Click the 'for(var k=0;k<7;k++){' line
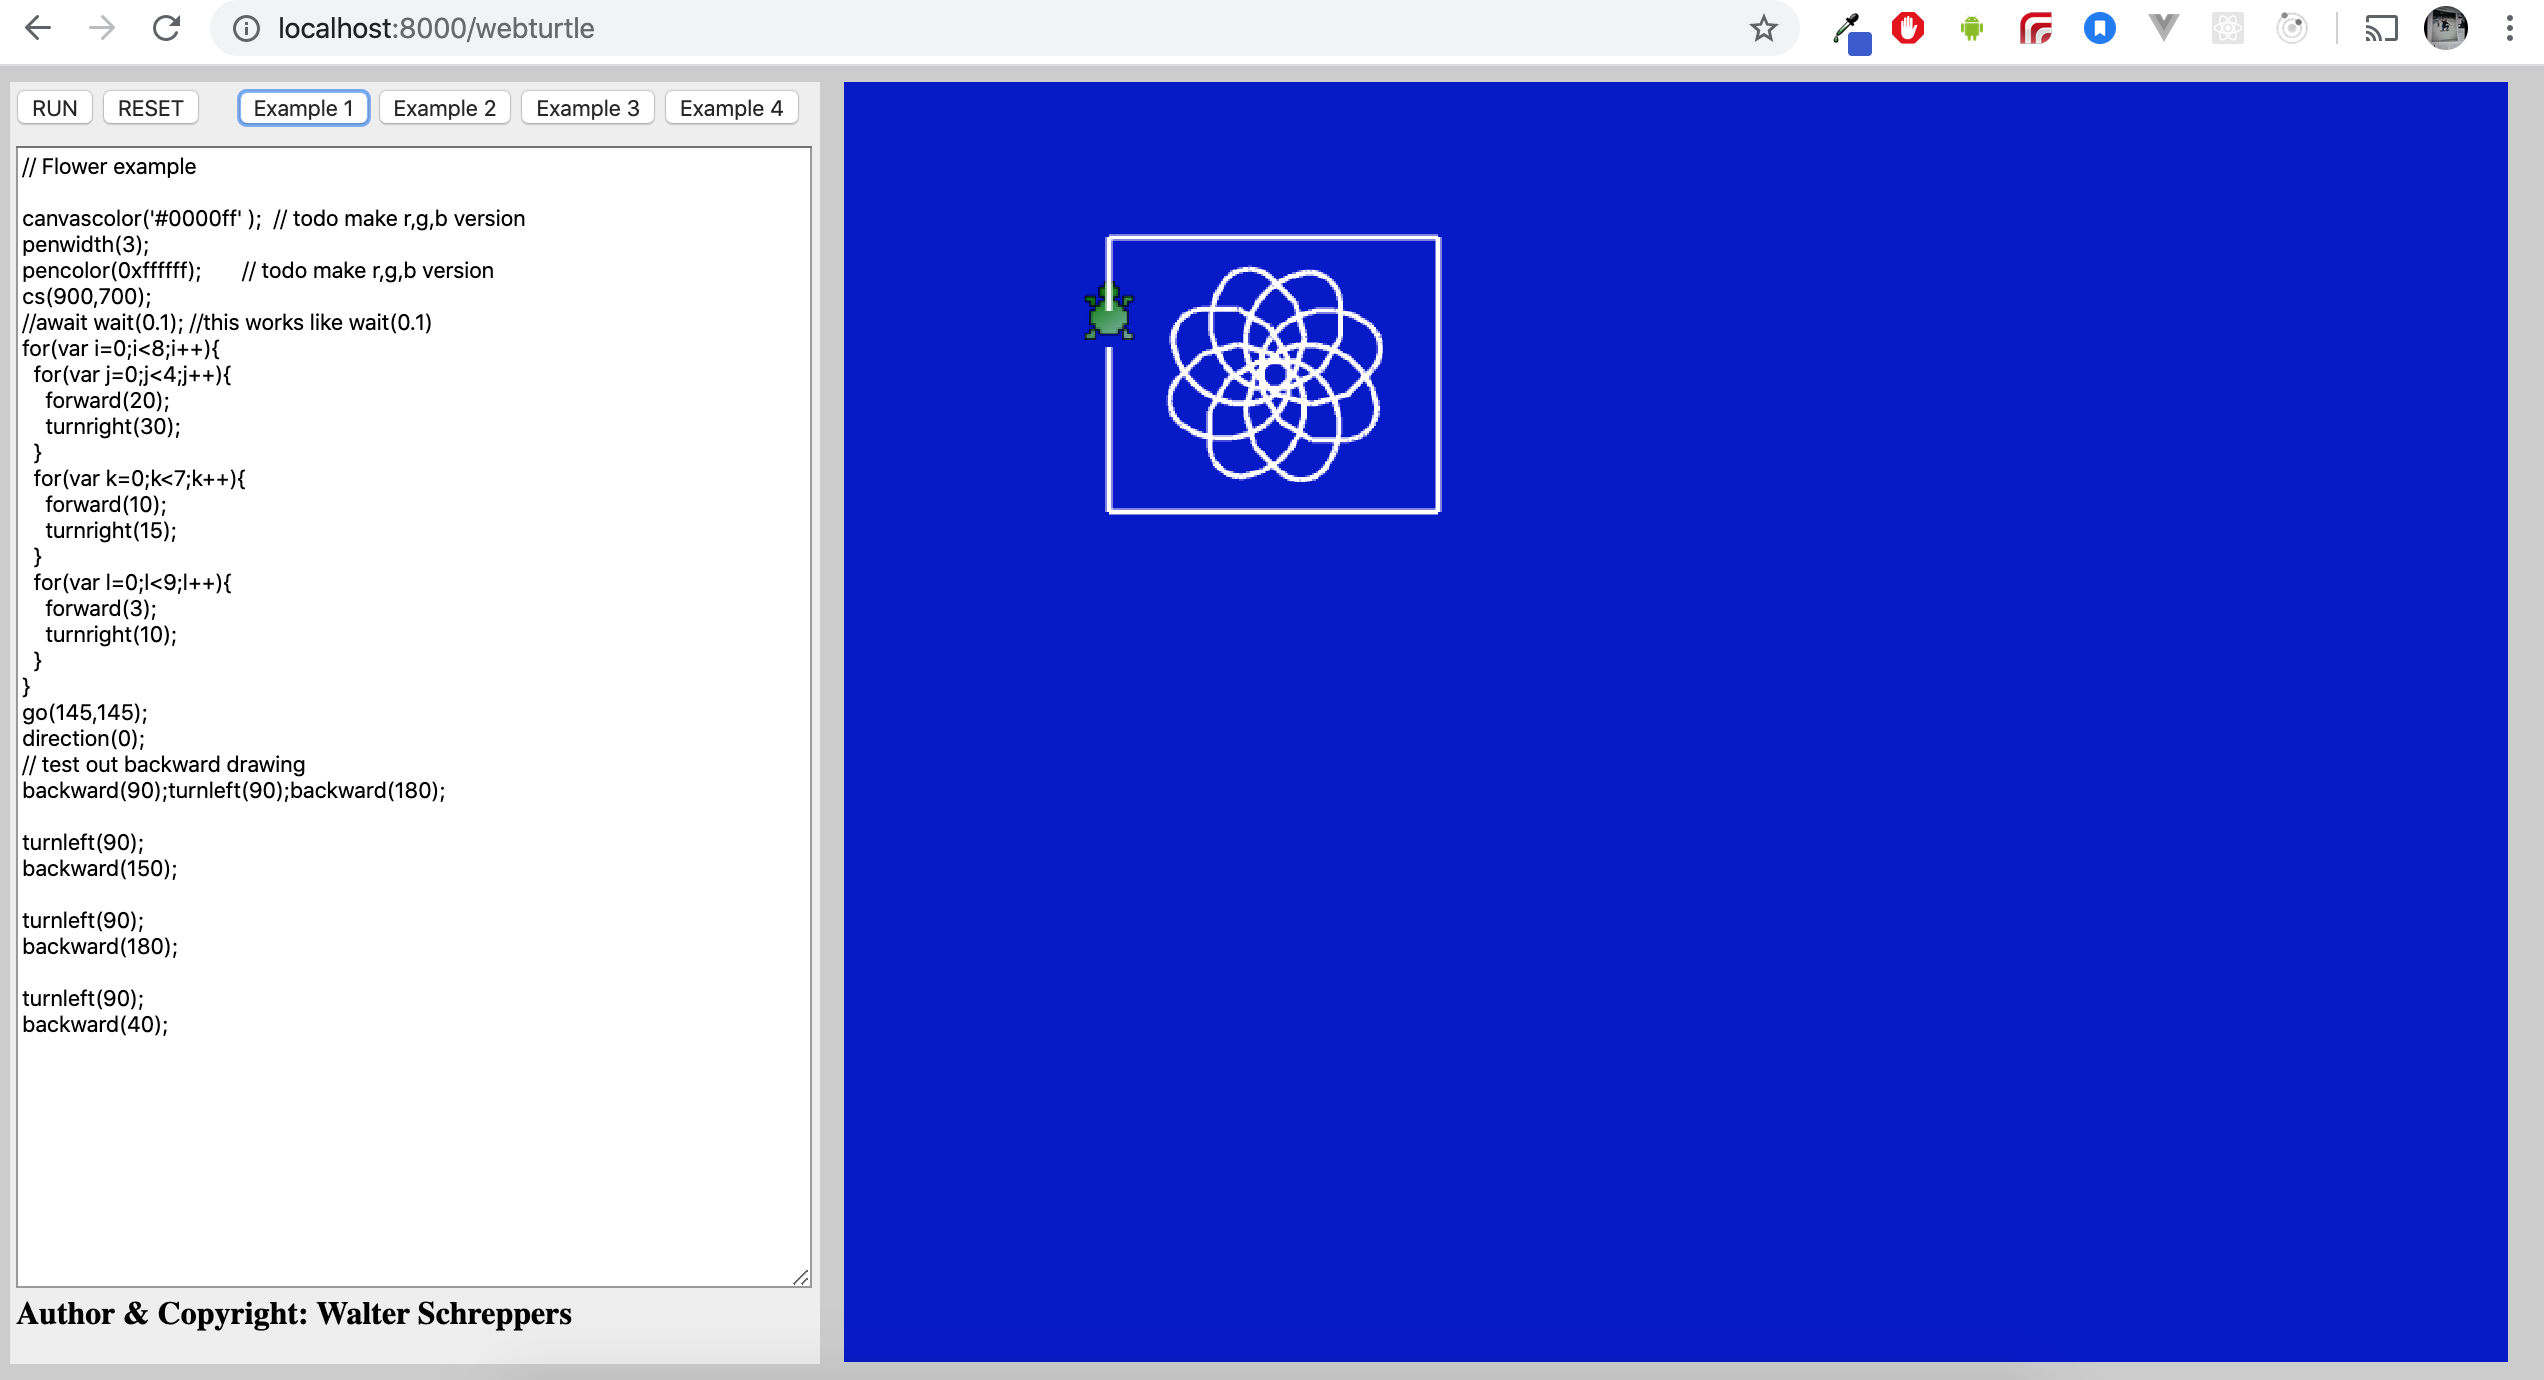 click(x=139, y=478)
